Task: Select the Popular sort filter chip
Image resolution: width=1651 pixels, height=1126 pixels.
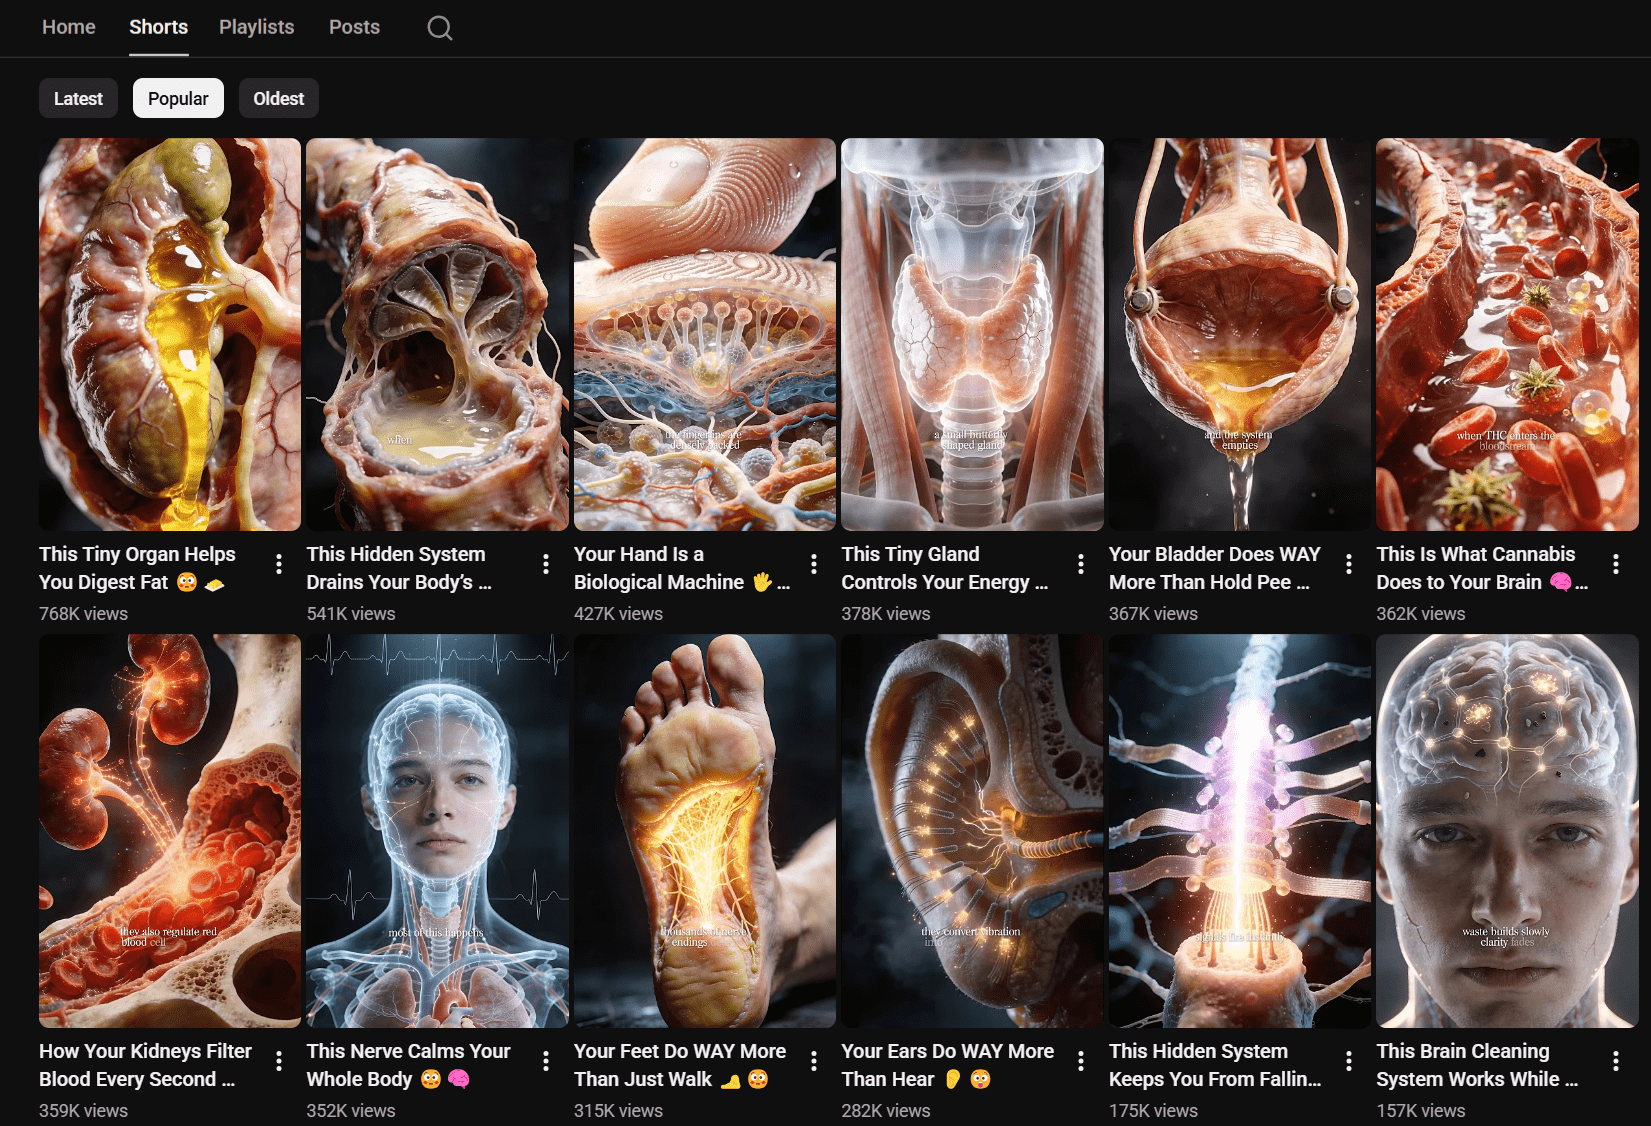Action: pyautogui.click(x=178, y=98)
